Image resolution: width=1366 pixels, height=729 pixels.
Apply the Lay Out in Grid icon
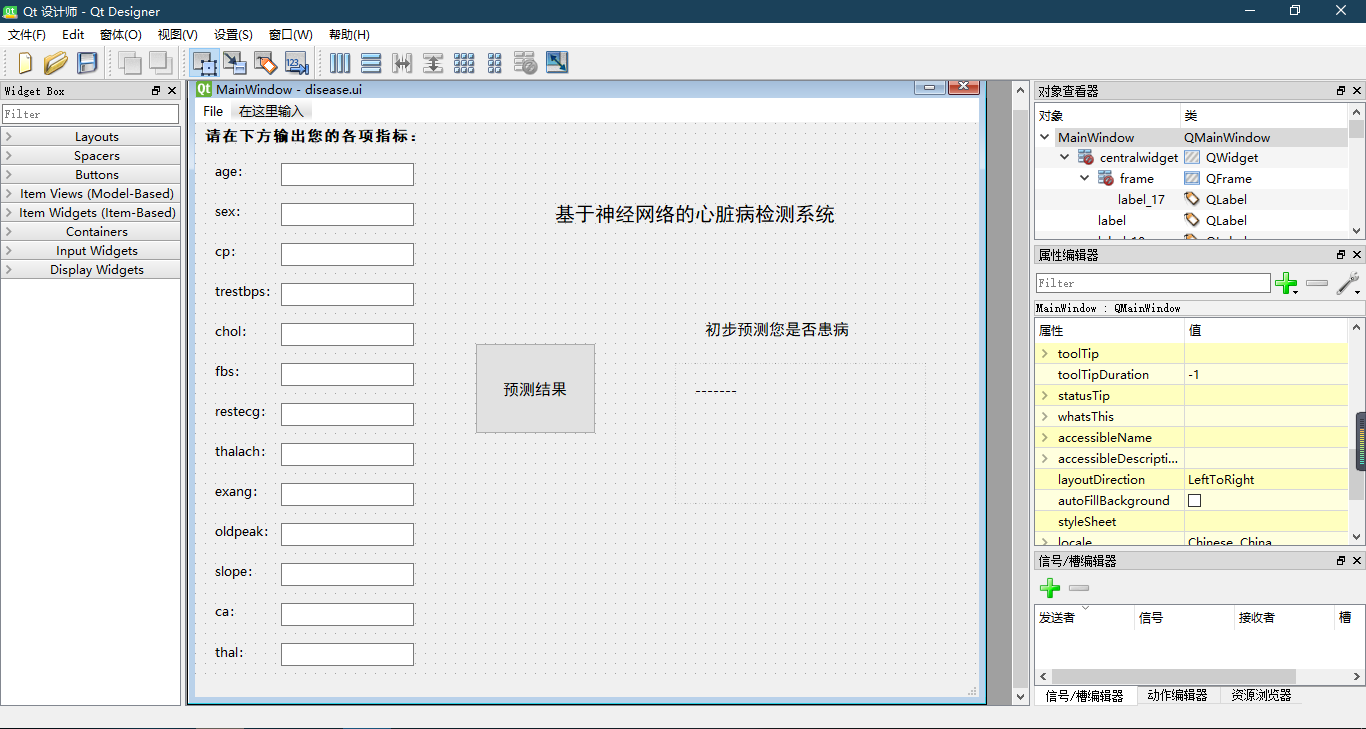[x=464, y=63]
